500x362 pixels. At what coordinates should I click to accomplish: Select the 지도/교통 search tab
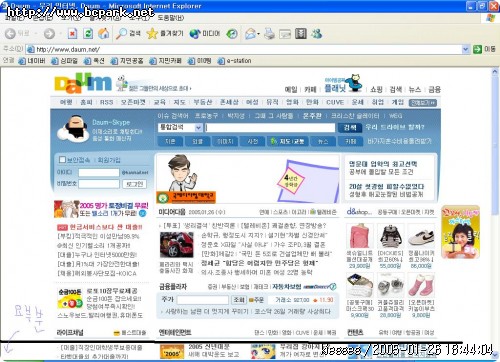(x=288, y=141)
